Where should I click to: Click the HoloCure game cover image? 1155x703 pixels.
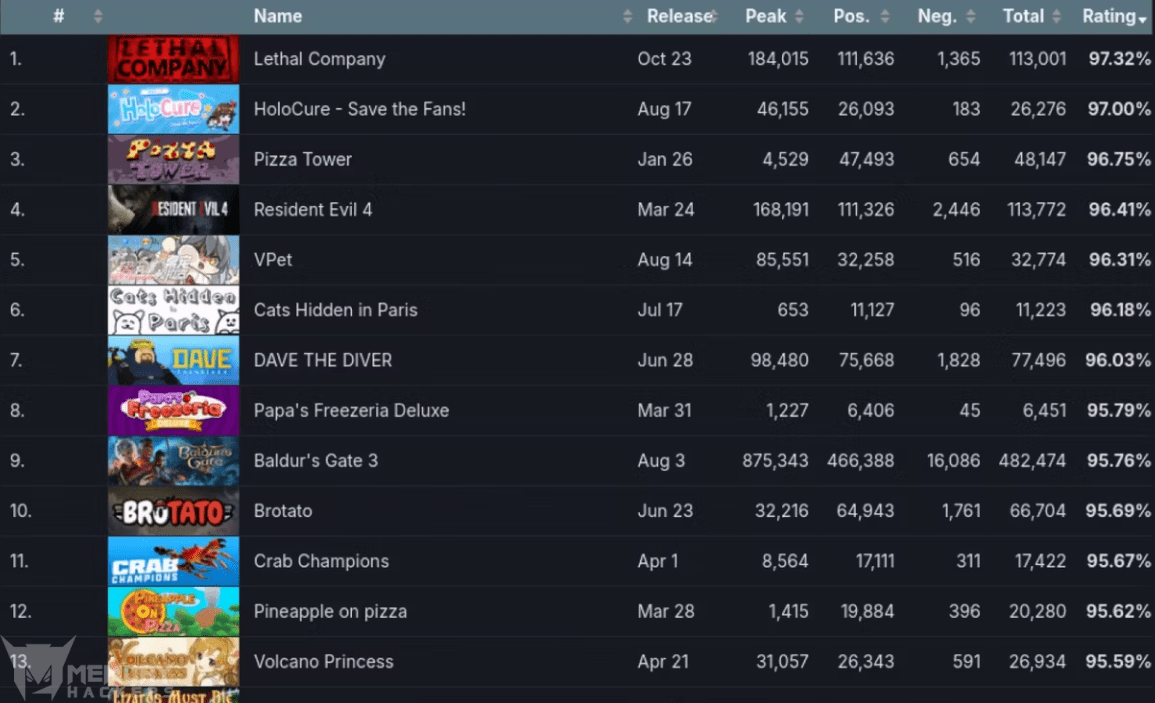pyautogui.click(x=173, y=109)
